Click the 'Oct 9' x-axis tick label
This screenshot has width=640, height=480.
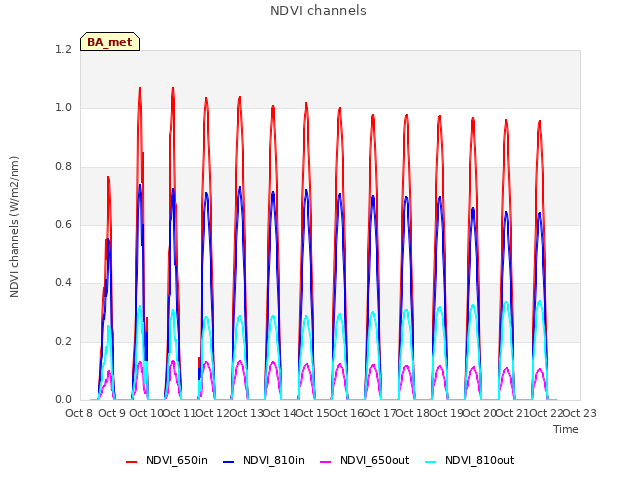[112, 413]
